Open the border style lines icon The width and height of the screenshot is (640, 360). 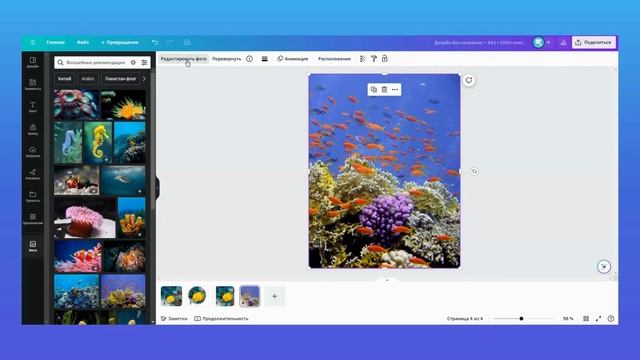264,59
